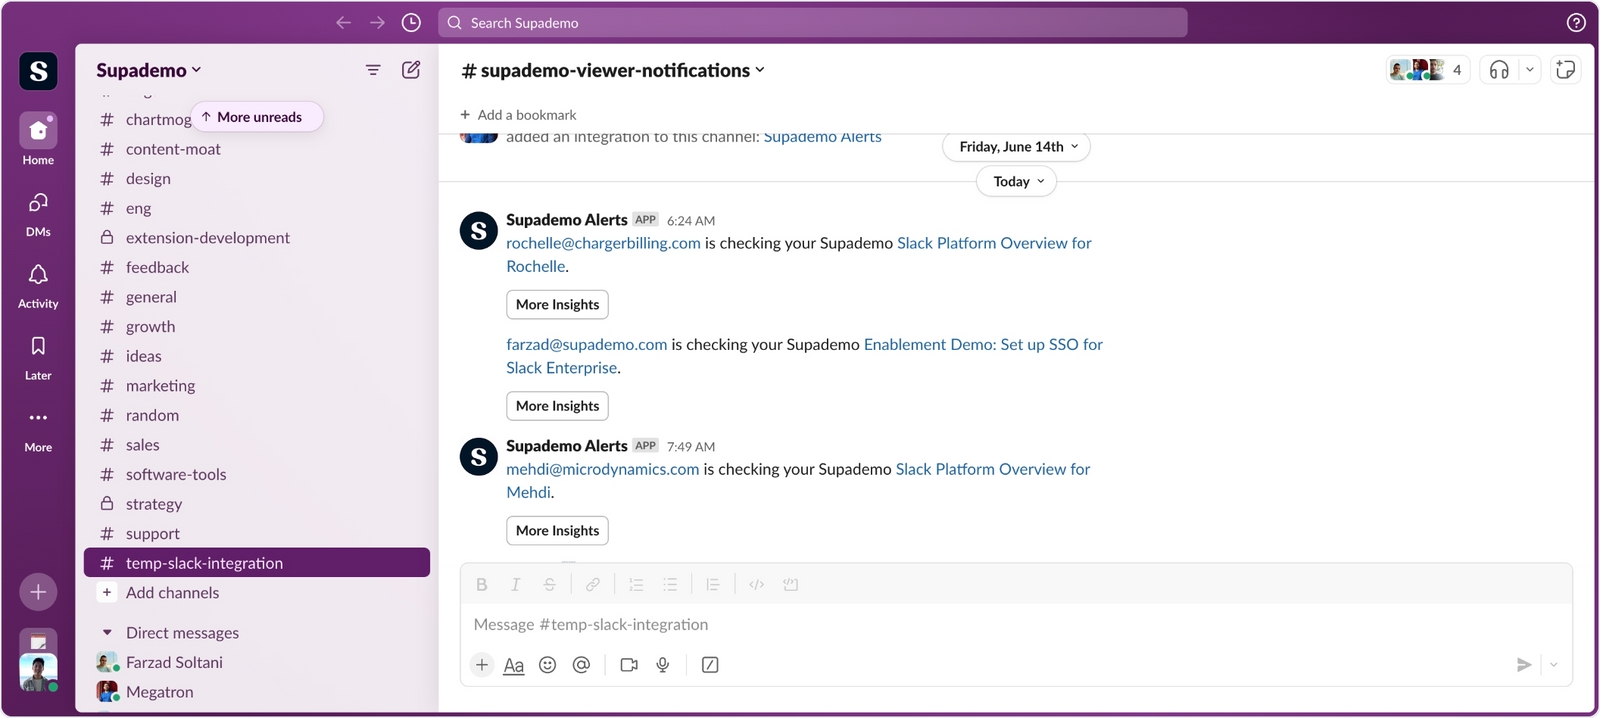Click the create new plus button
This screenshot has height=718, width=1600.
point(38,592)
